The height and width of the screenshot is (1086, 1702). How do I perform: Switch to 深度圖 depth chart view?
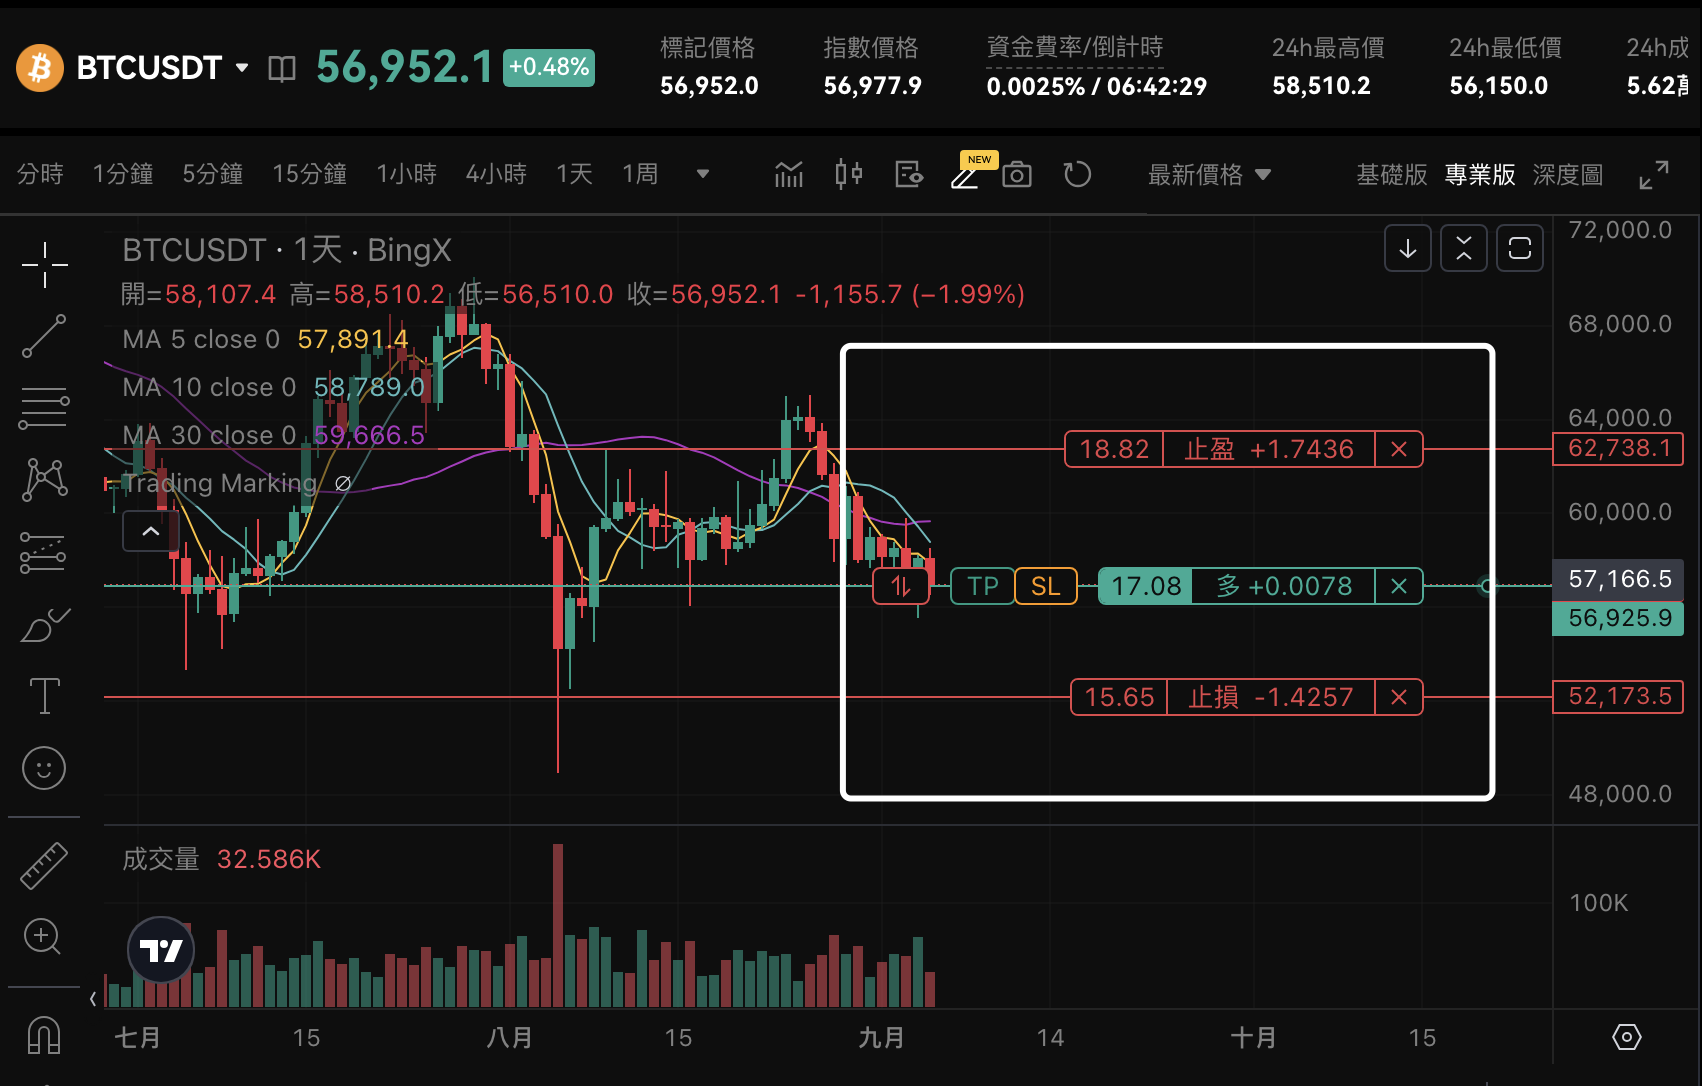click(1567, 175)
